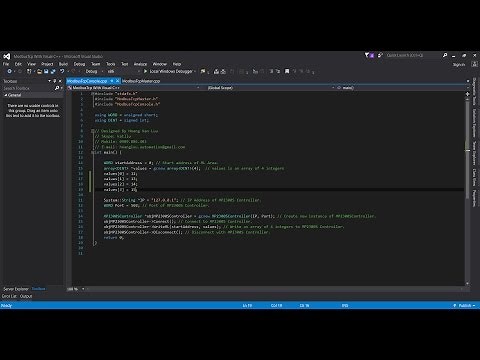Click the Save All toolbar icon

click(x=53, y=71)
